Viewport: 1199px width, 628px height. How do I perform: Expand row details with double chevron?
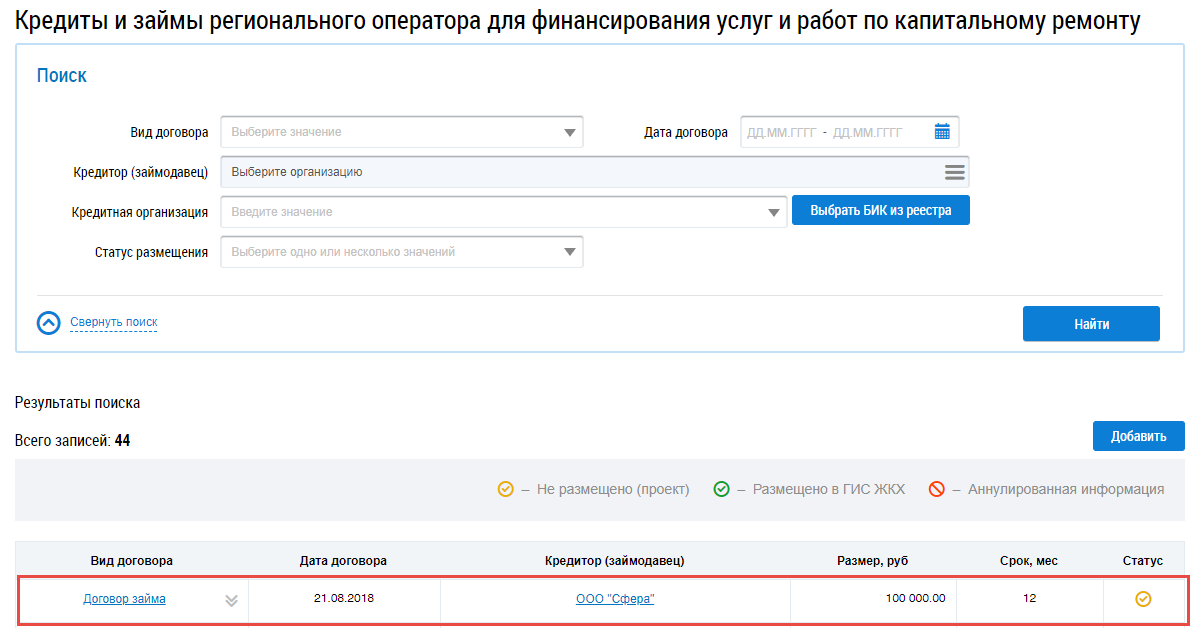(231, 600)
